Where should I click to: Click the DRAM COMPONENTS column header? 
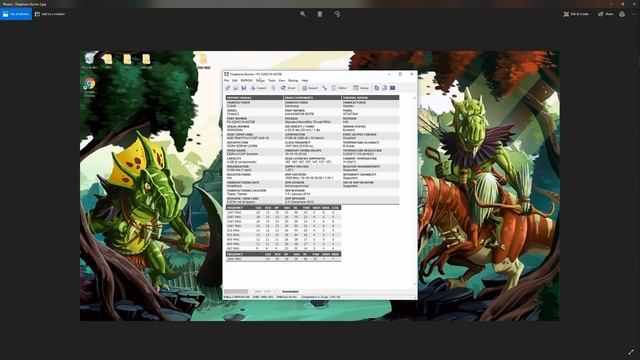tap(312, 98)
